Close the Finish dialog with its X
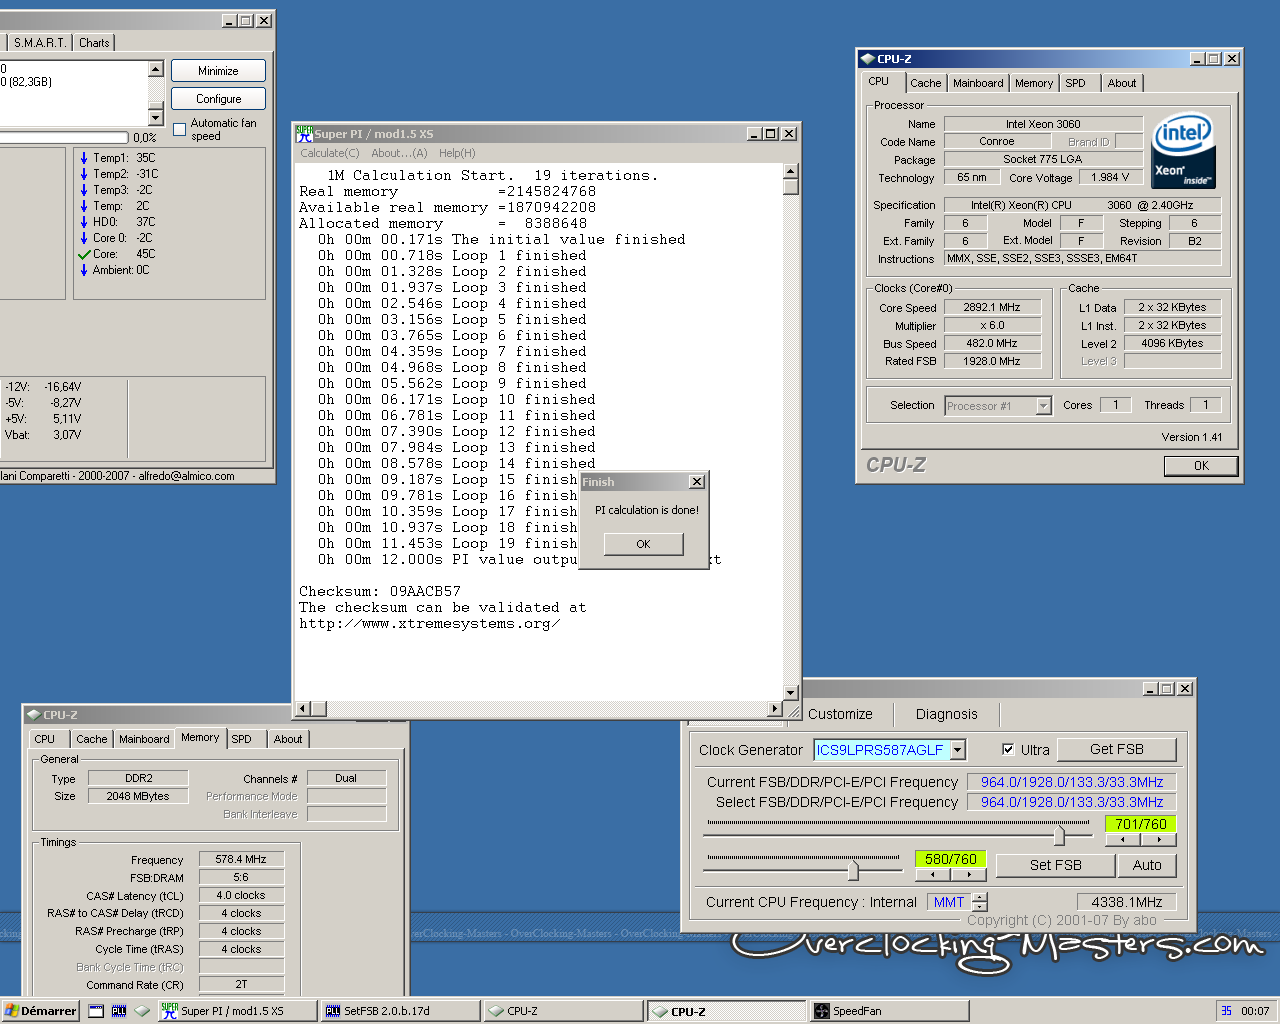1280x1024 pixels. (697, 482)
